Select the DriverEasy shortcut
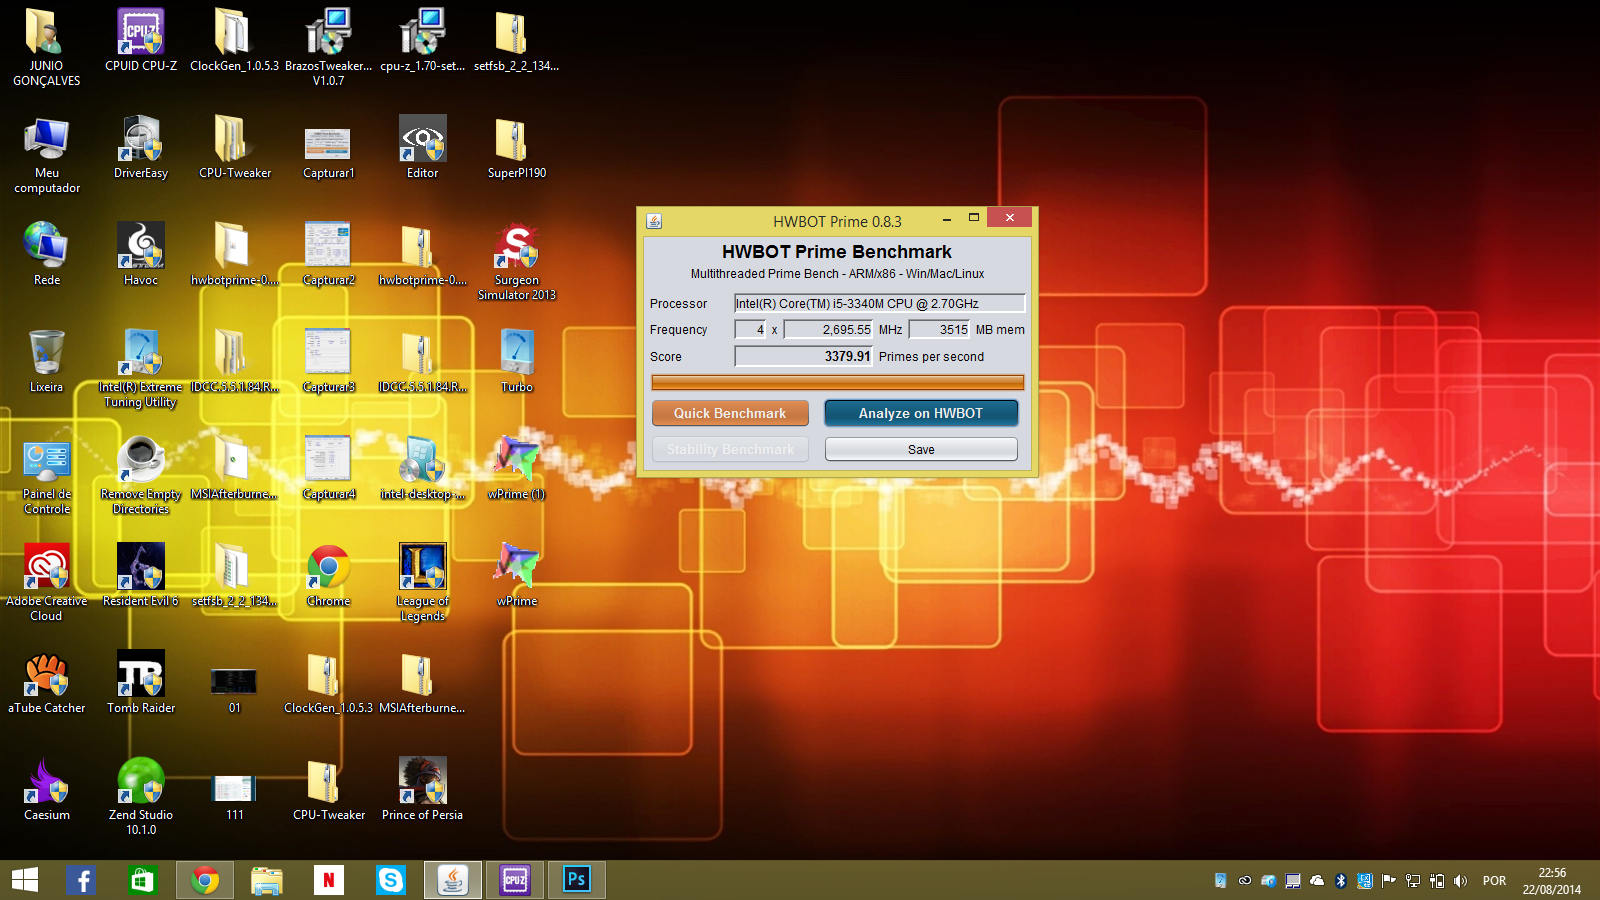The image size is (1600, 900). (x=141, y=147)
